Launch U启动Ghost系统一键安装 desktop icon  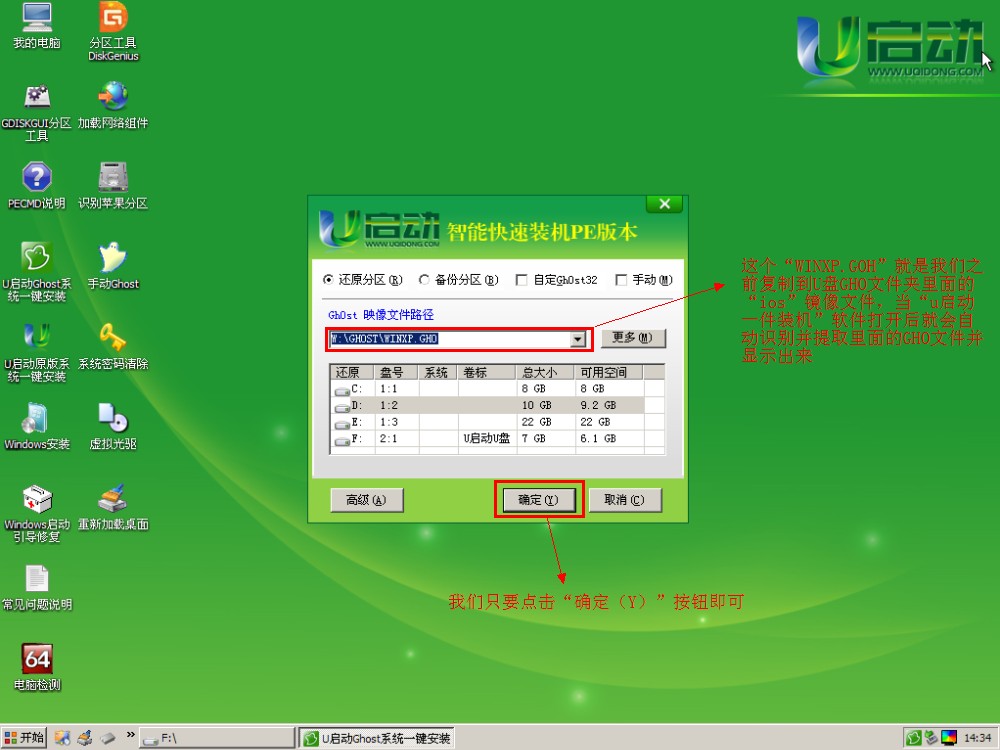click(x=36, y=273)
